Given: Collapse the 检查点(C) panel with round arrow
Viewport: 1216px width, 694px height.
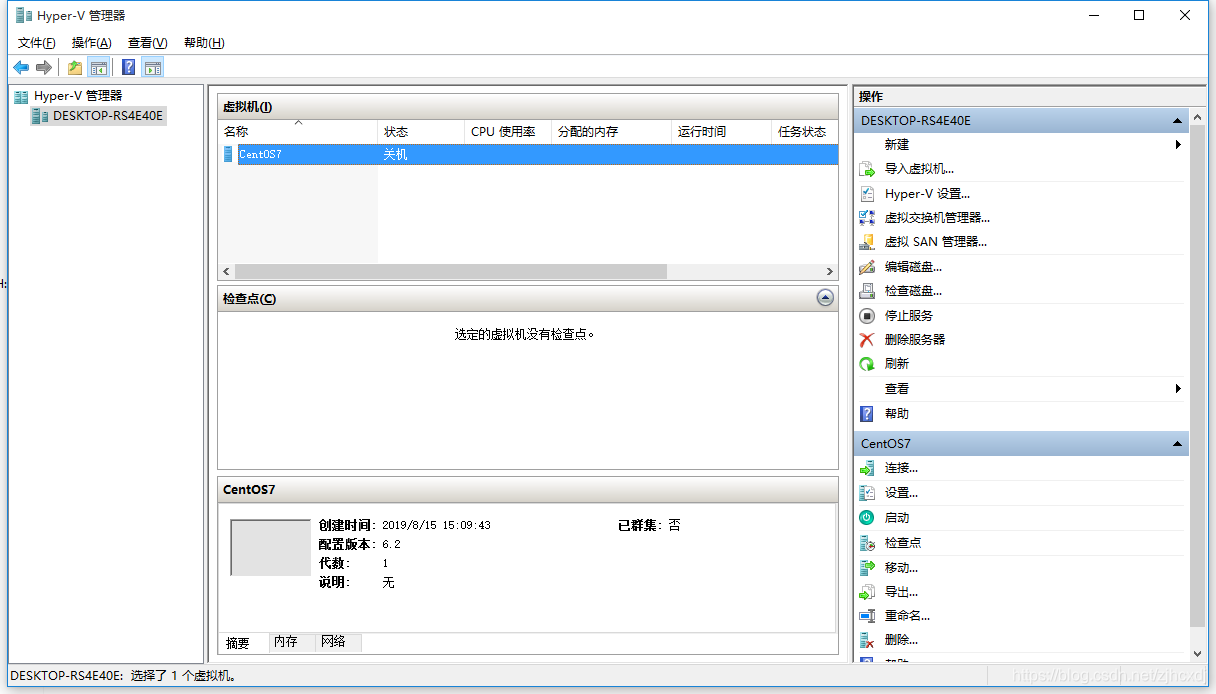Looking at the screenshot, I should point(825,298).
